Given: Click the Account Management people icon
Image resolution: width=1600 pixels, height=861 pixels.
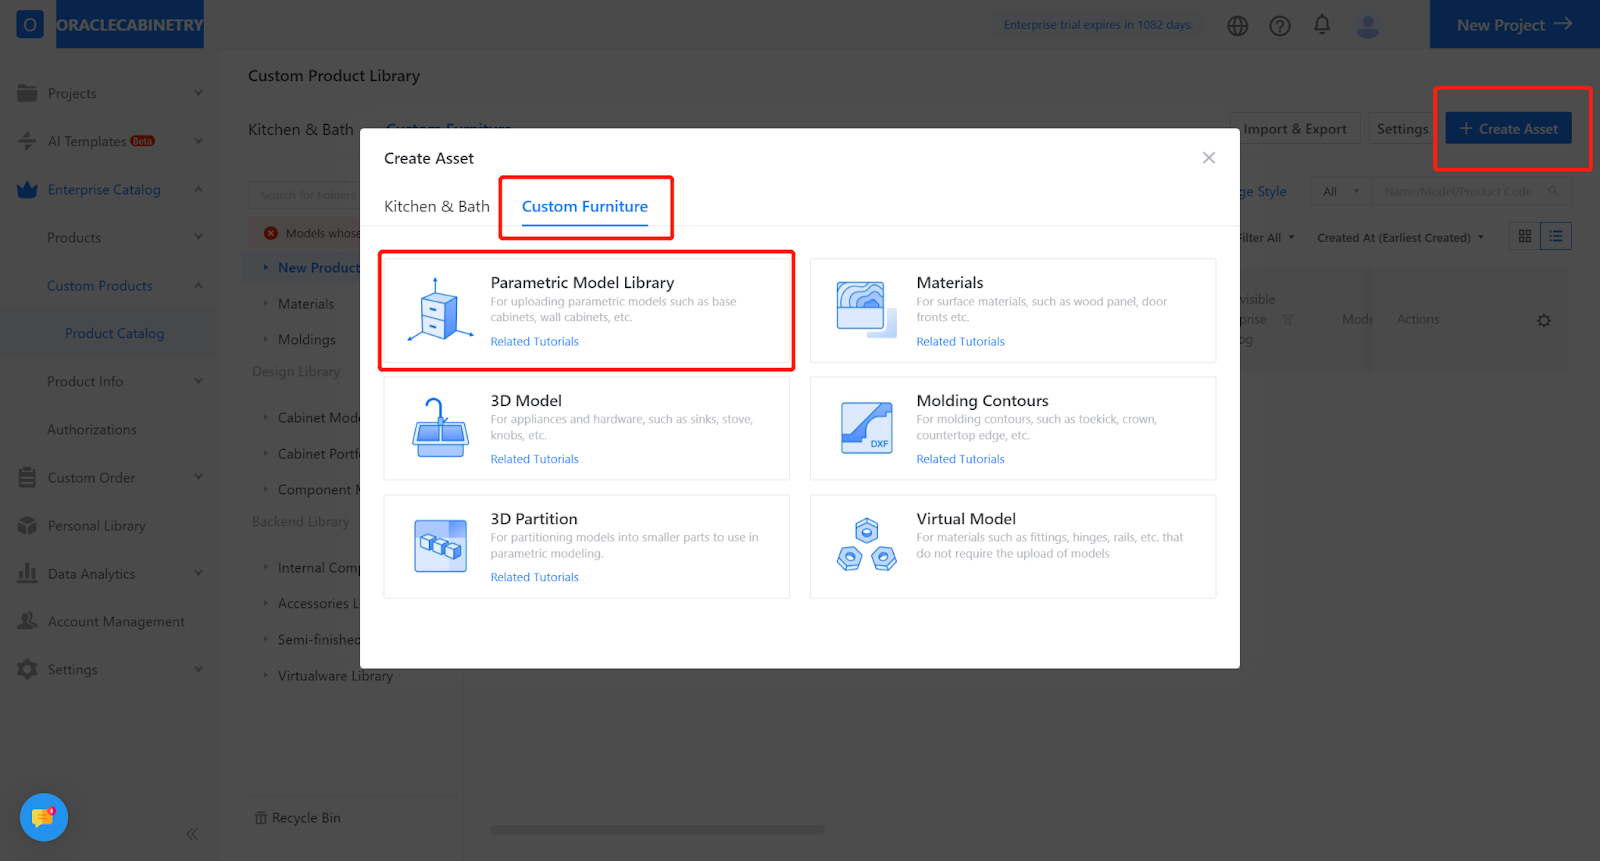Looking at the screenshot, I should [27, 621].
